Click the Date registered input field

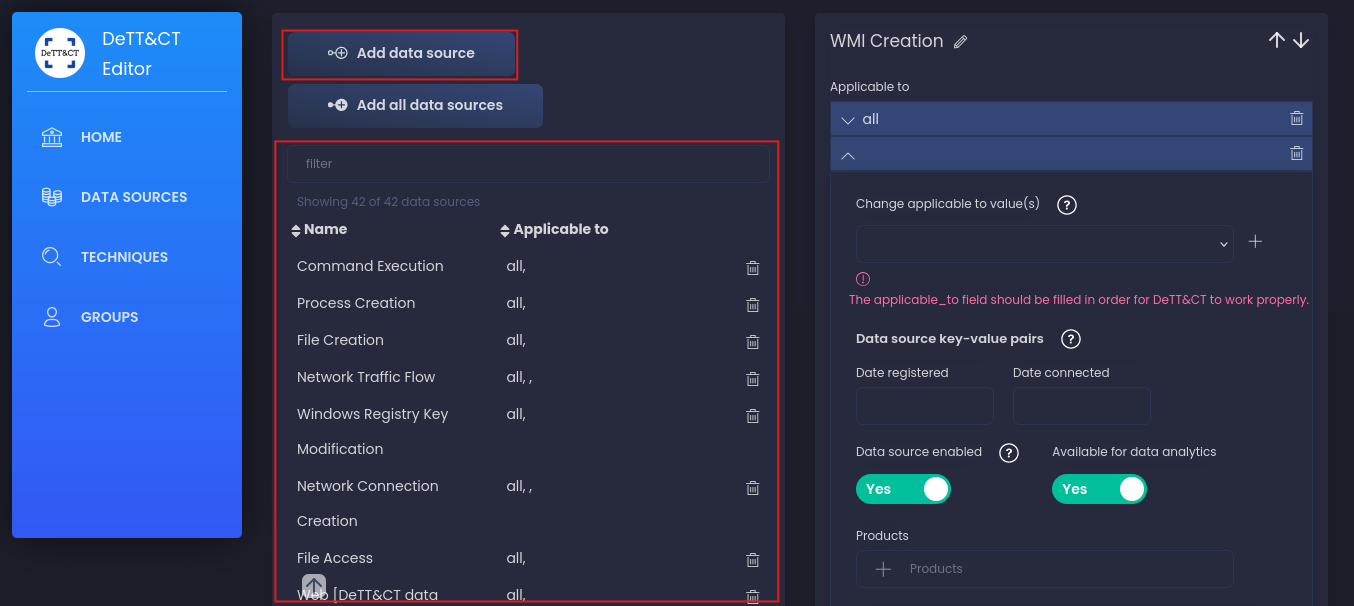(x=924, y=406)
